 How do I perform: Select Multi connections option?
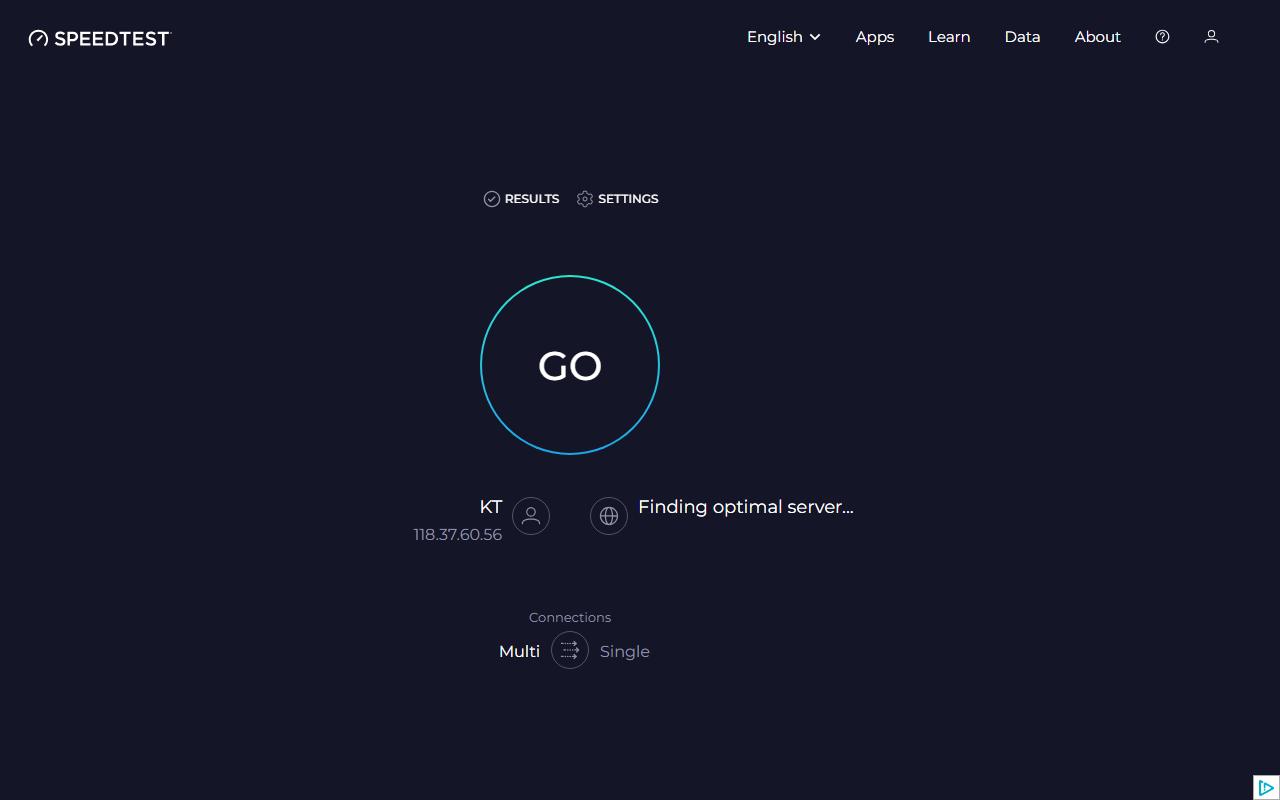[x=519, y=651]
